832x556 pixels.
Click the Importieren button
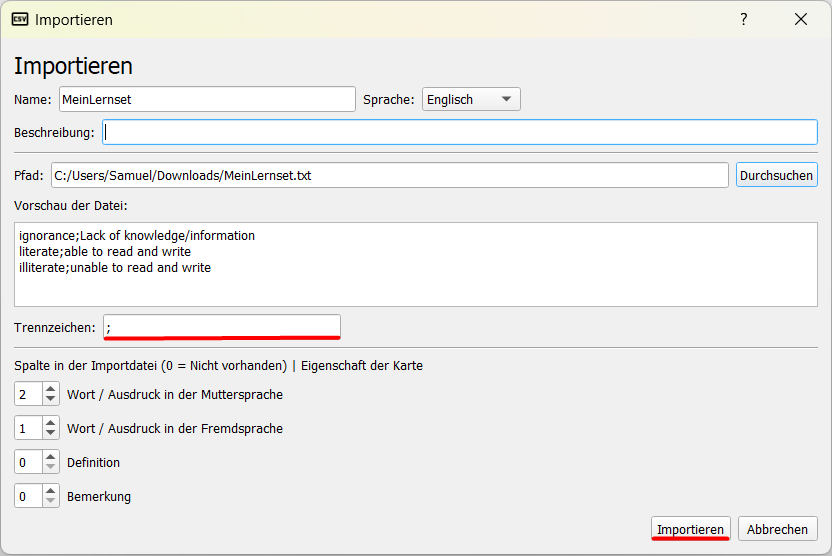coord(690,529)
